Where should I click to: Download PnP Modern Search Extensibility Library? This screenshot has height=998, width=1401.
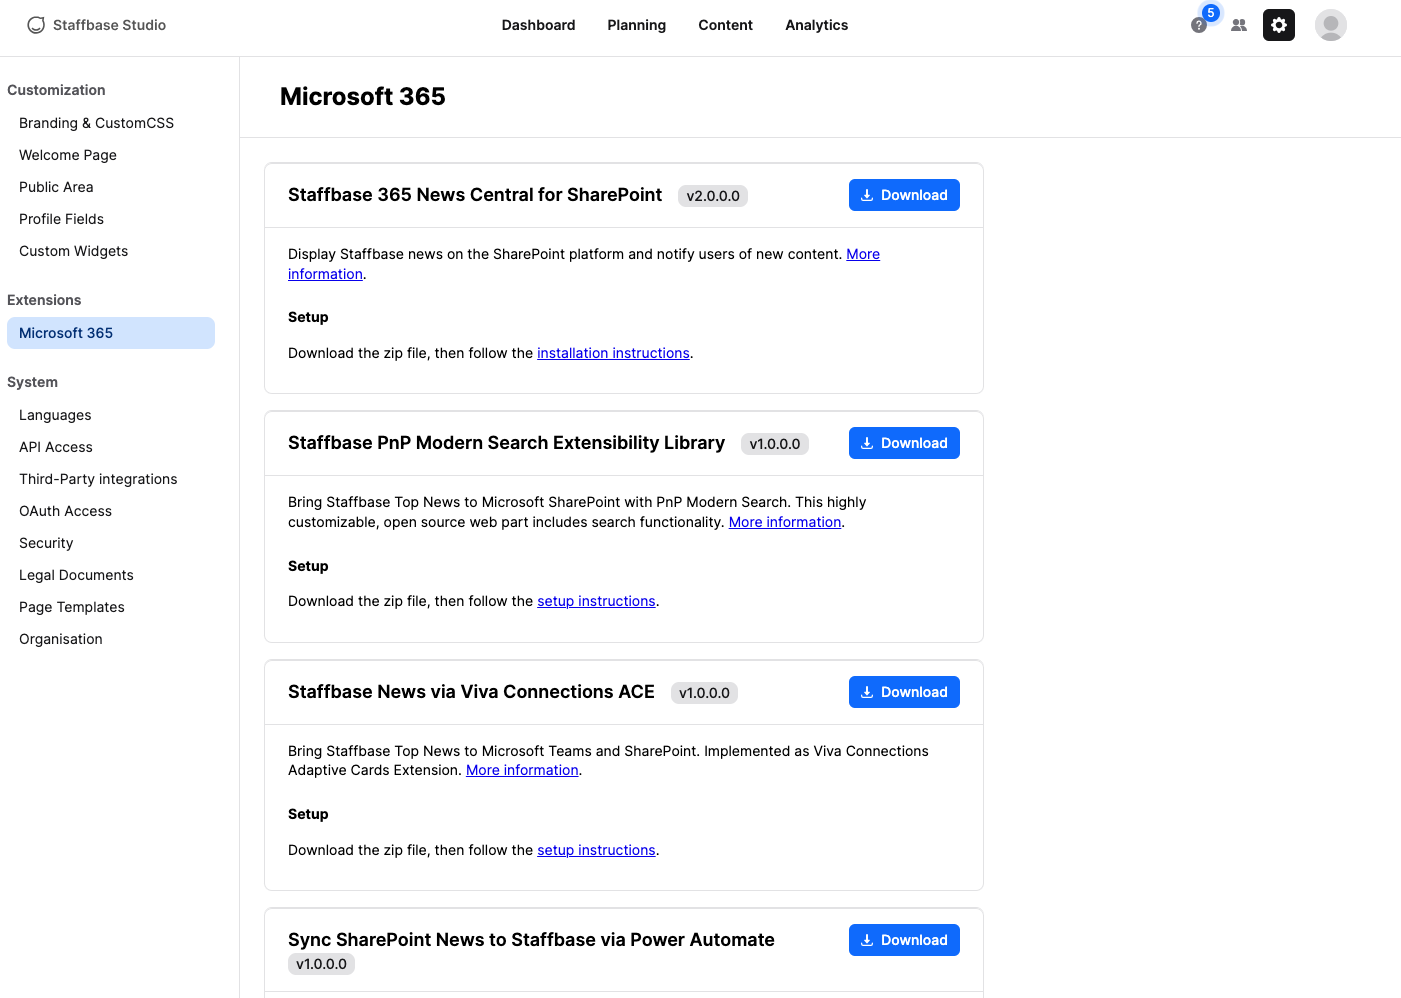pyautogui.click(x=904, y=443)
